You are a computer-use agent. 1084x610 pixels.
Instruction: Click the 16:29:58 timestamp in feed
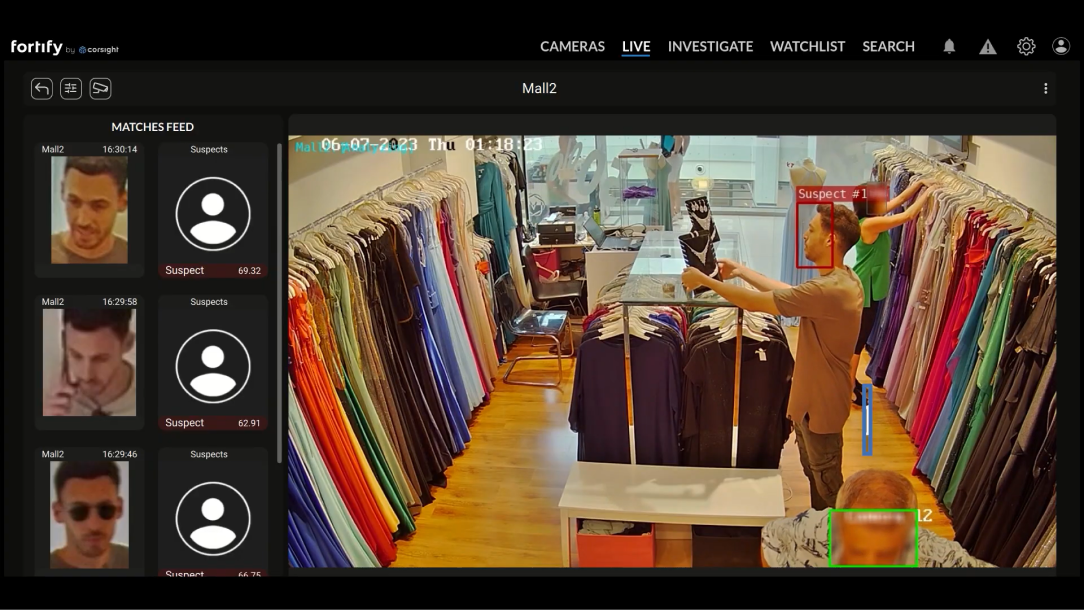click(120, 302)
